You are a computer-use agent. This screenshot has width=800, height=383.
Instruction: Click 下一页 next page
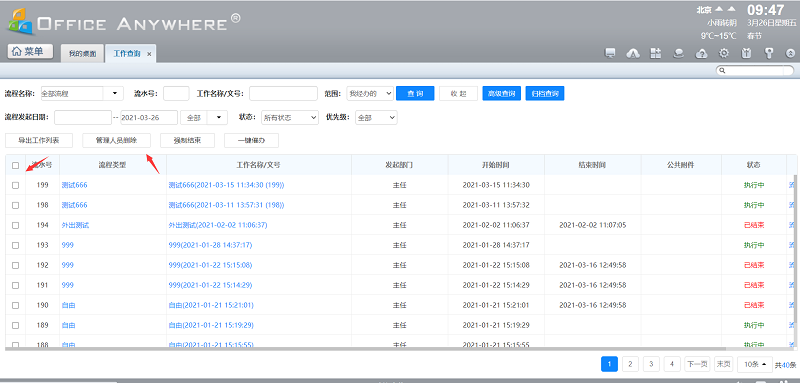pyautogui.click(x=697, y=364)
